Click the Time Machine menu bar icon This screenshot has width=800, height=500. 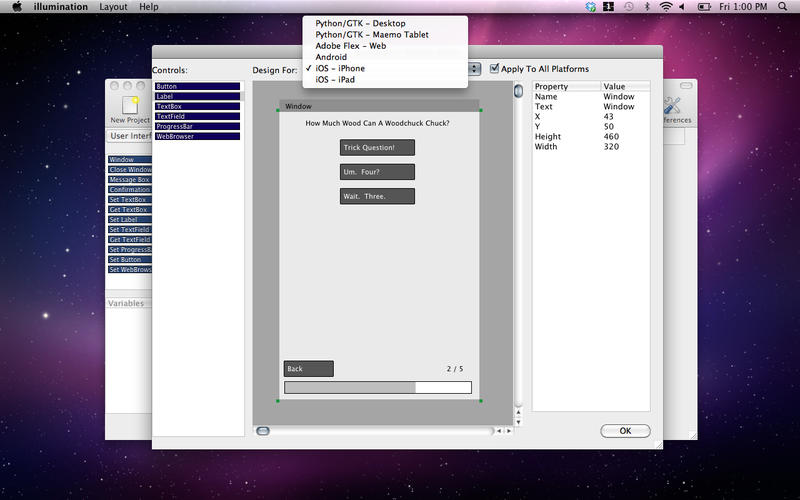627,7
